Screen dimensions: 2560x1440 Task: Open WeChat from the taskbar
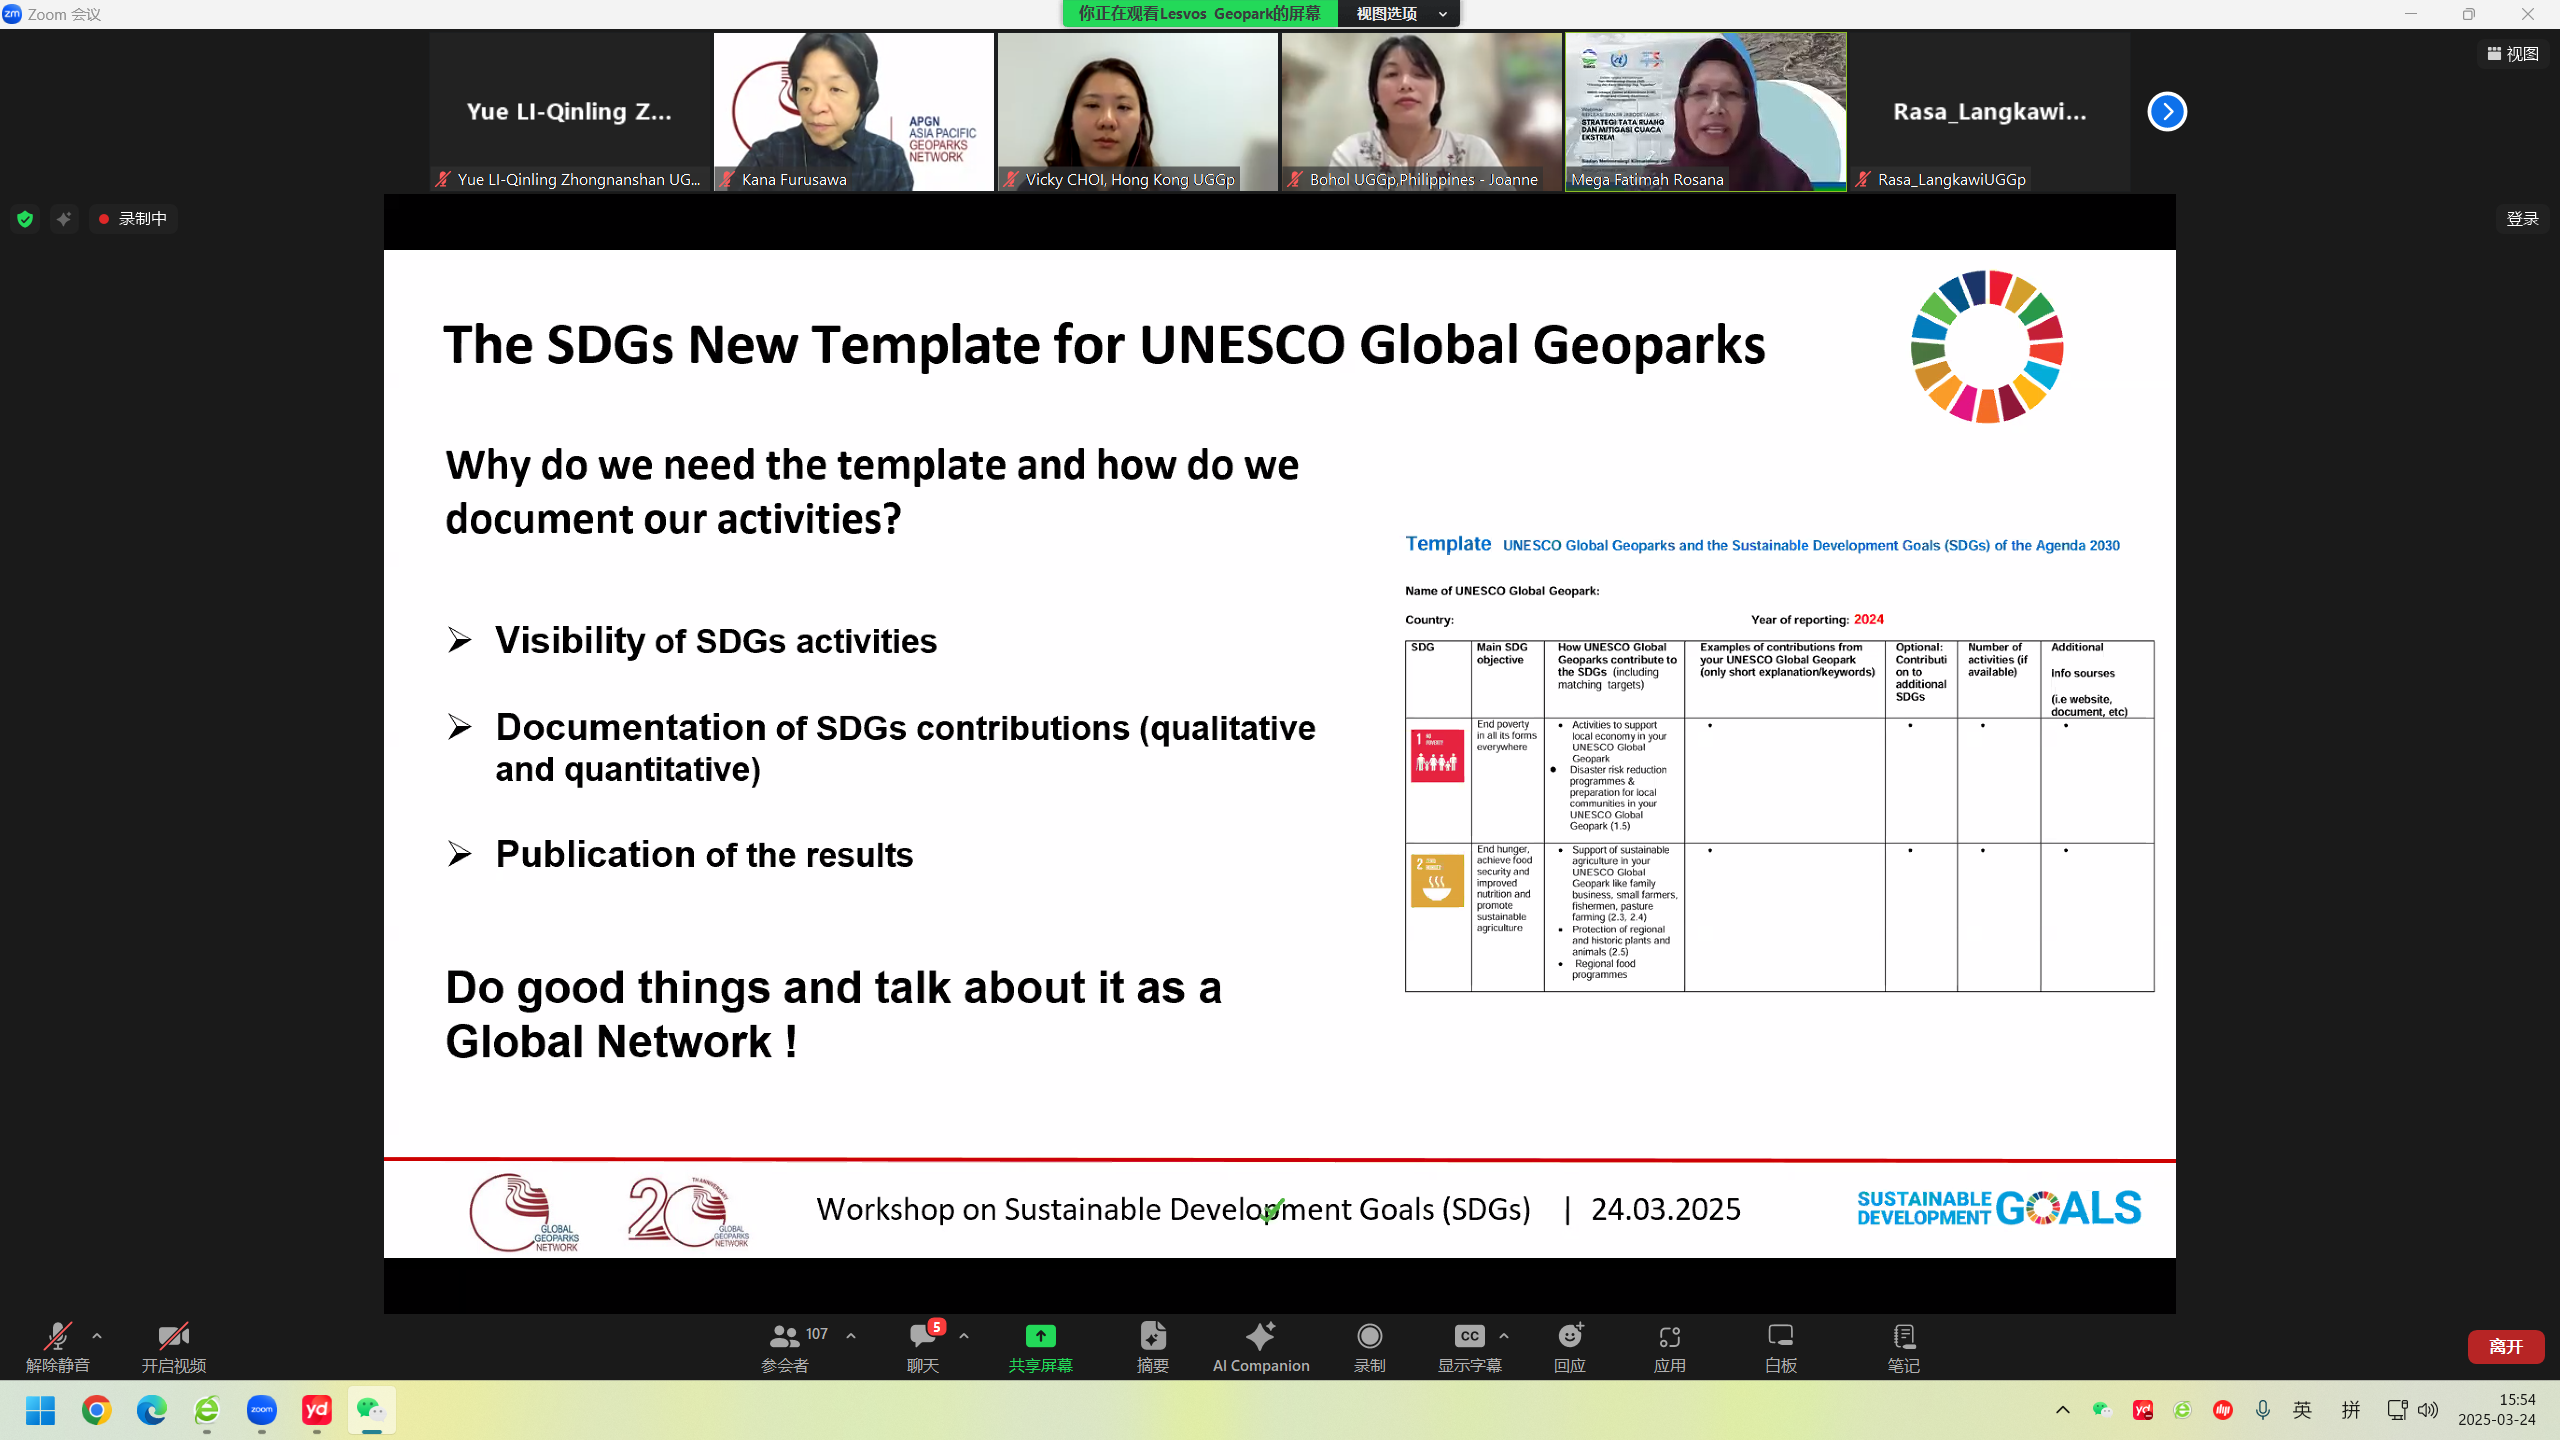coord(372,1410)
